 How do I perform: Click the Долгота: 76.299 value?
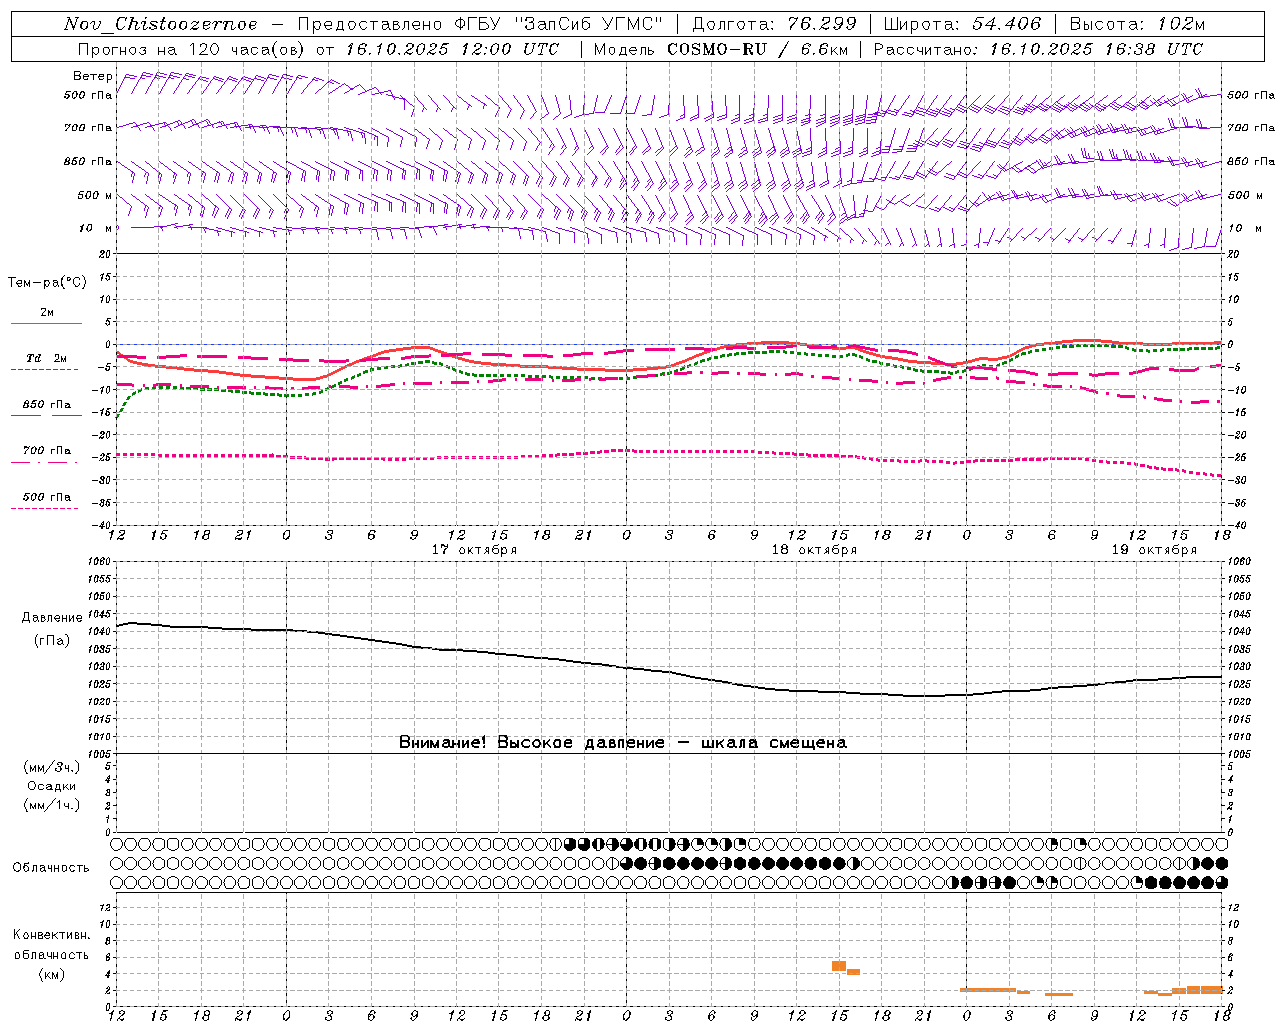point(773,24)
